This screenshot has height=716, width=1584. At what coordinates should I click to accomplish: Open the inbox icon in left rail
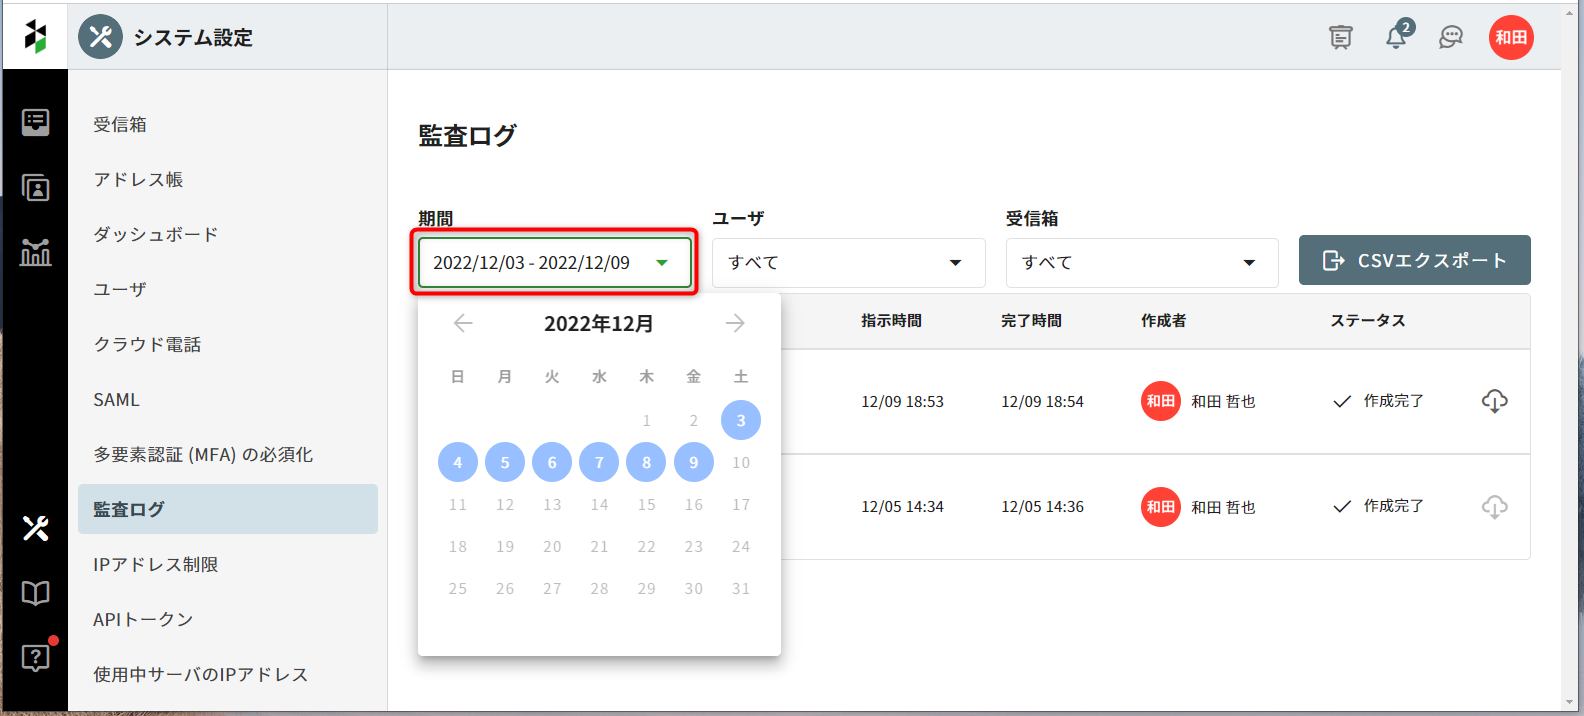[36, 122]
